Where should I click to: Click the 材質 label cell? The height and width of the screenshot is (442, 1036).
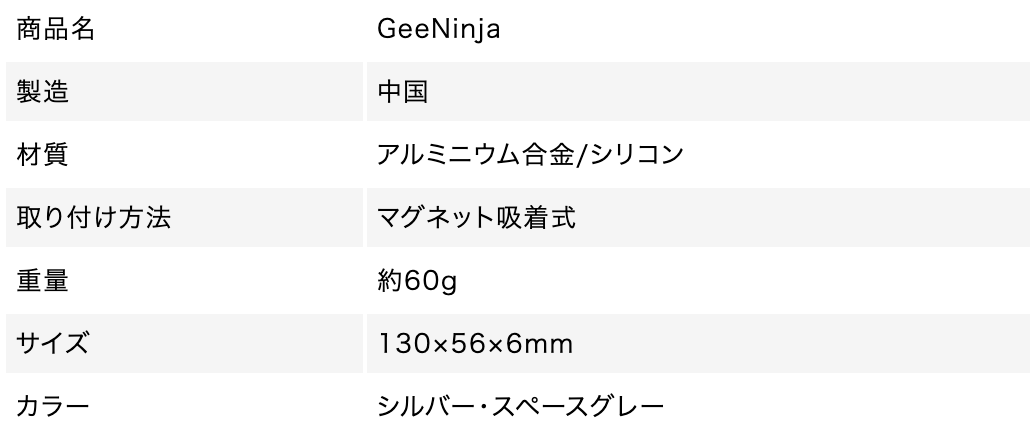point(43,156)
